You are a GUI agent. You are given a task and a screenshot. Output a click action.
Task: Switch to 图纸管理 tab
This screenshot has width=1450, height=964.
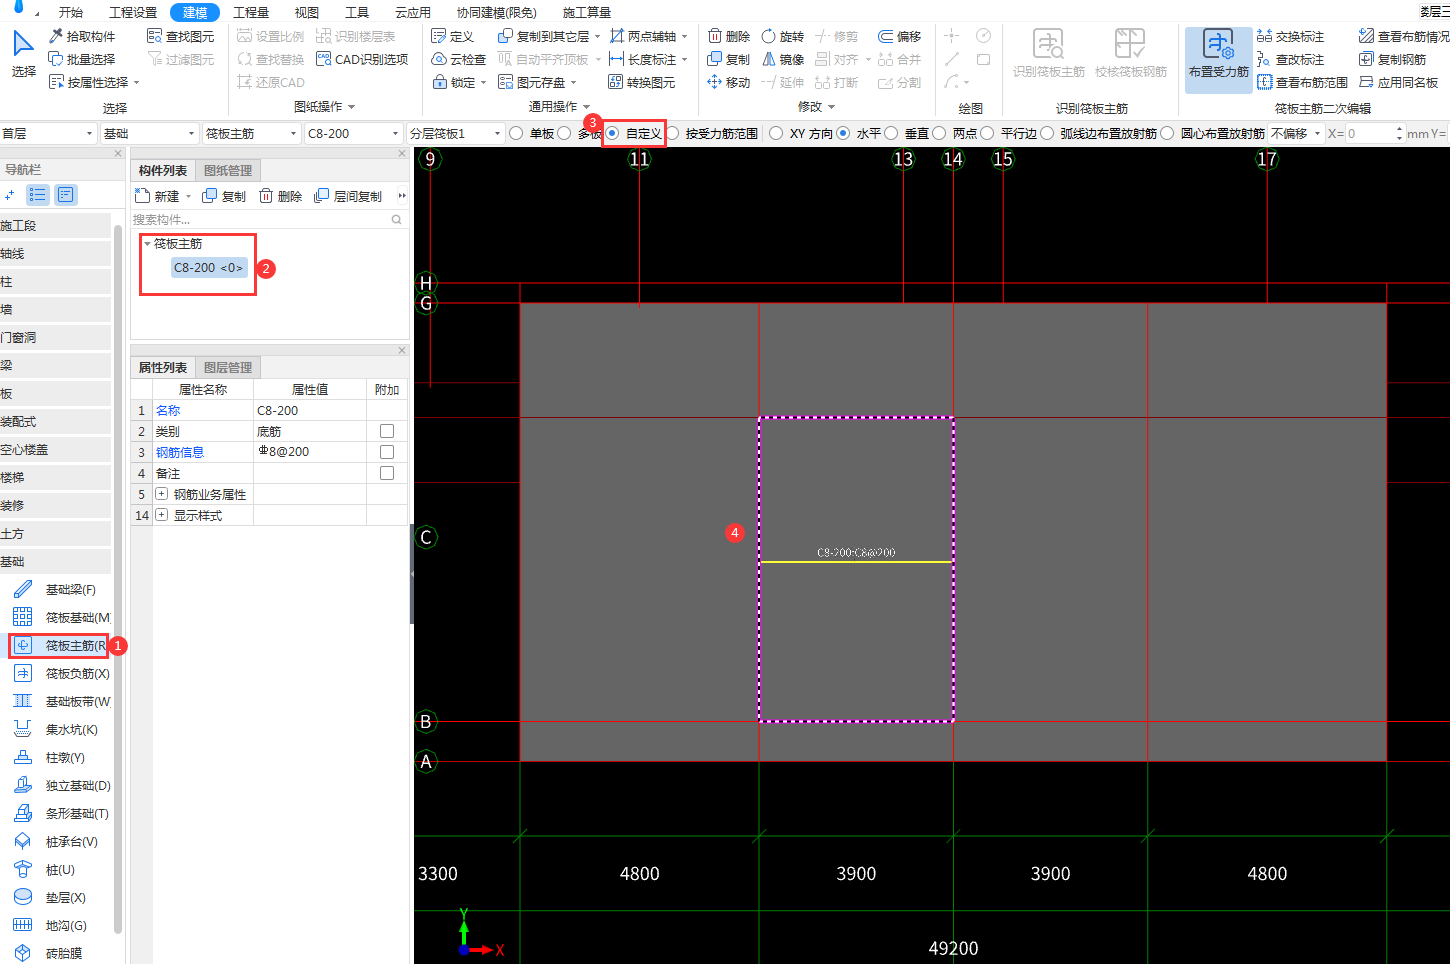coord(228,171)
